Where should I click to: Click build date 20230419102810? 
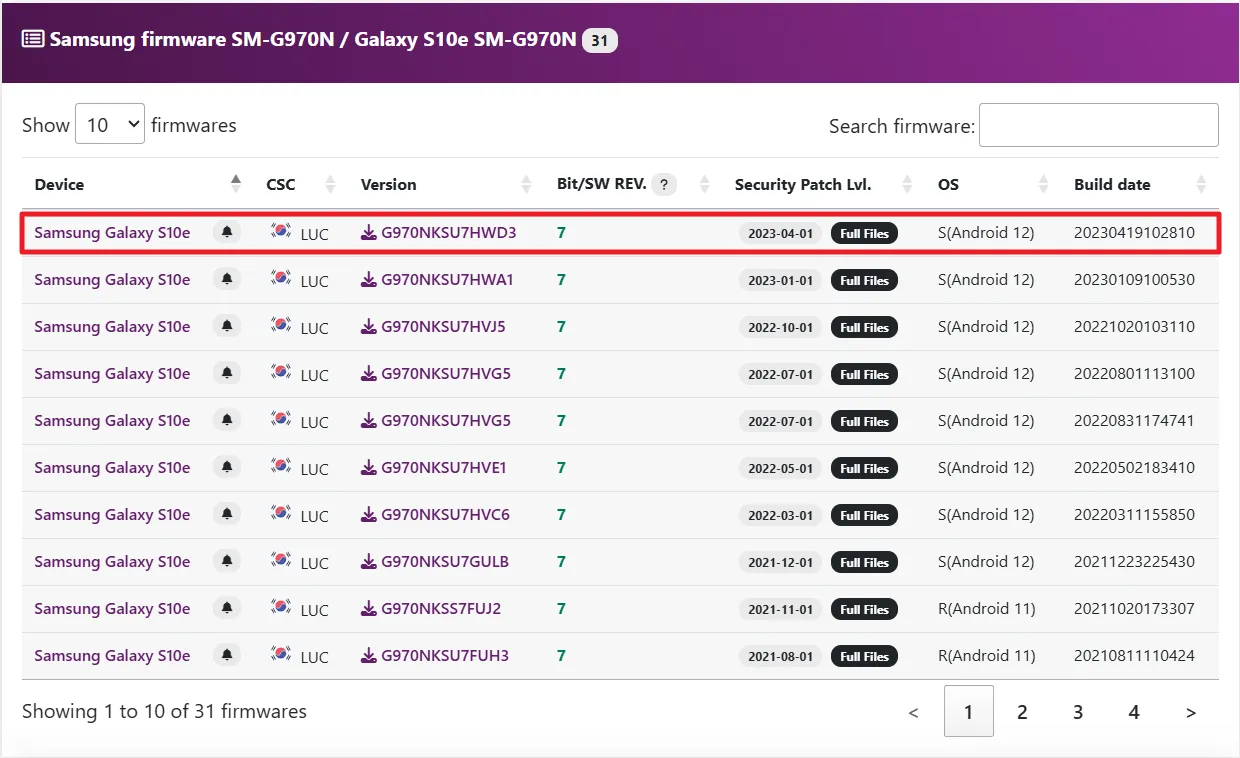(1134, 232)
